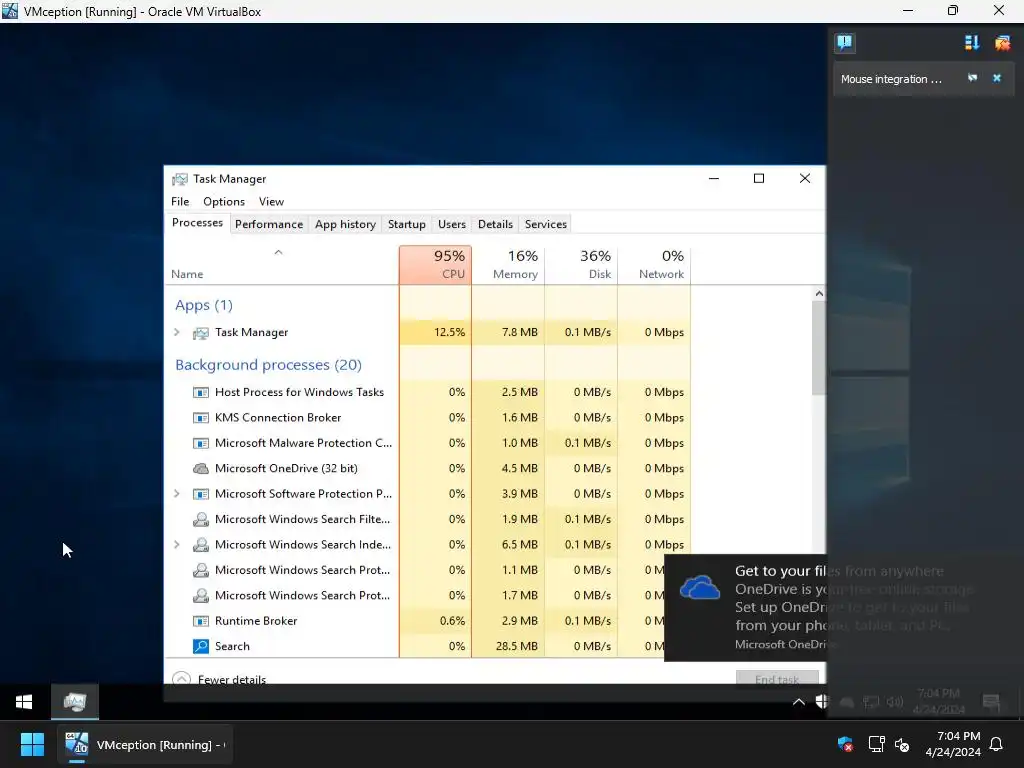Select the Processes tab
This screenshot has width=1024, height=768.
197,223
